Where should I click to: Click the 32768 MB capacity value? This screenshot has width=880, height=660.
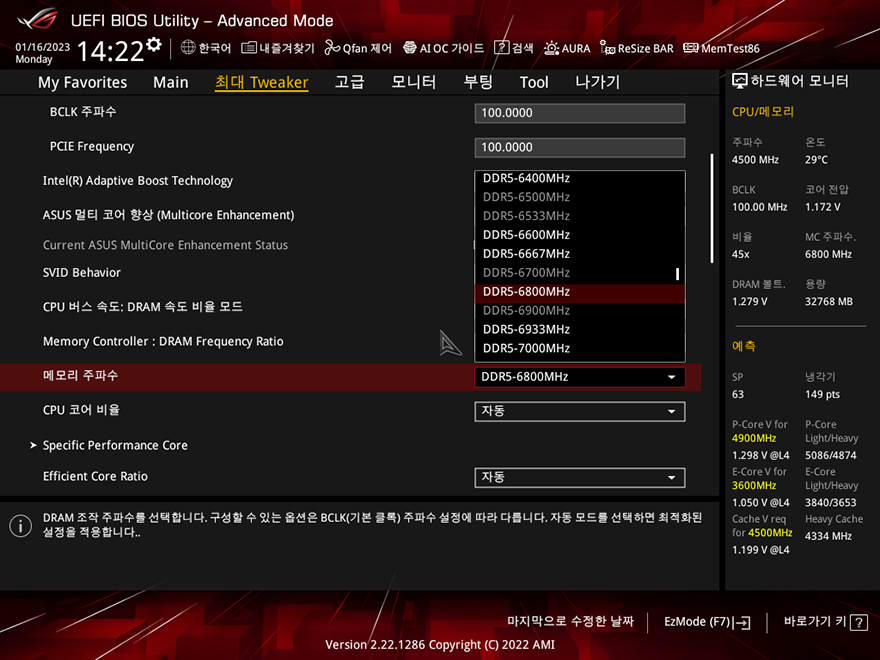click(829, 302)
